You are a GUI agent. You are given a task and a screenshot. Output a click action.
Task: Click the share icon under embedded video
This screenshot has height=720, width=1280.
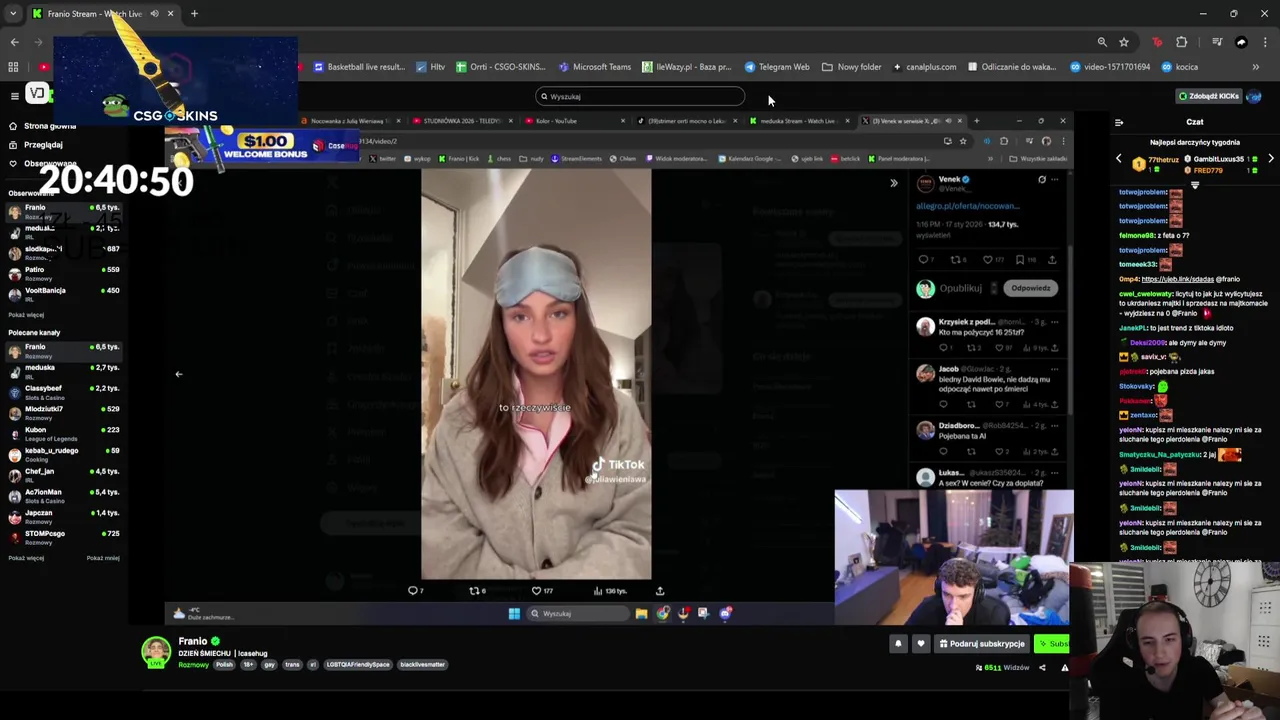(659, 591)
